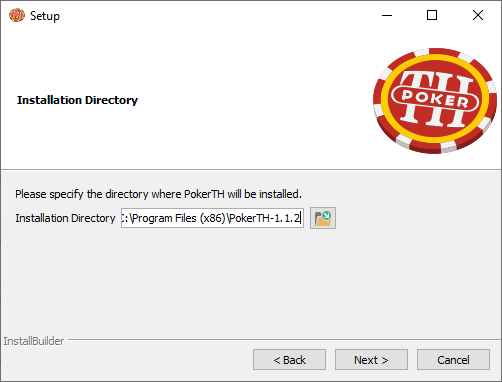Click the bold Installation Directory heading
Viewport: 502px width, 382px height.
pyautogui.click(x=77, y=100)
